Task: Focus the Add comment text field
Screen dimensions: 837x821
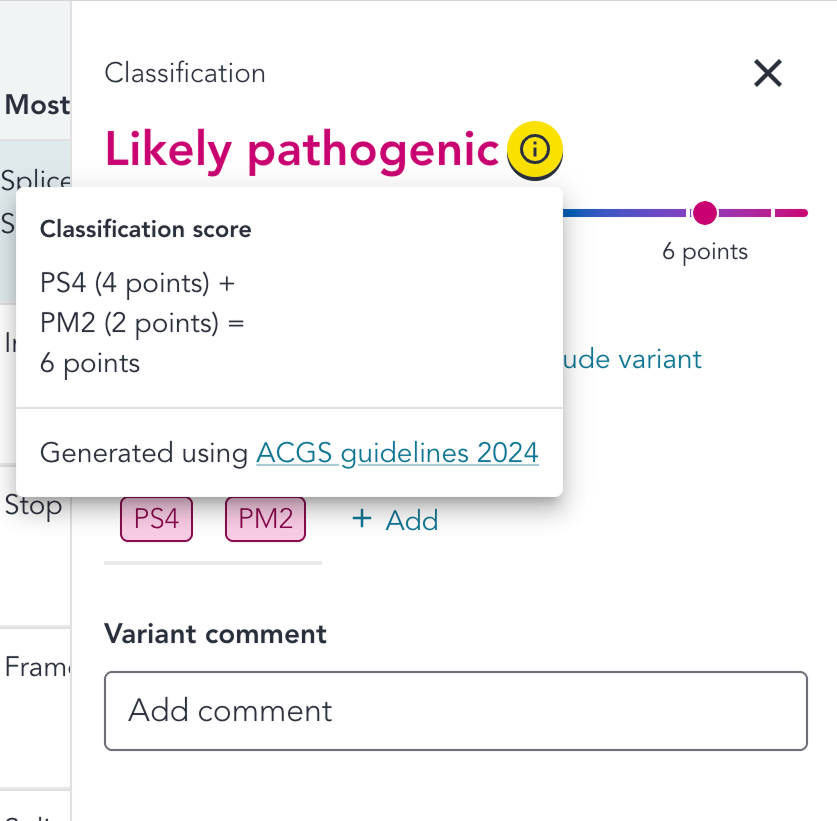Action: tap(455, 711)
